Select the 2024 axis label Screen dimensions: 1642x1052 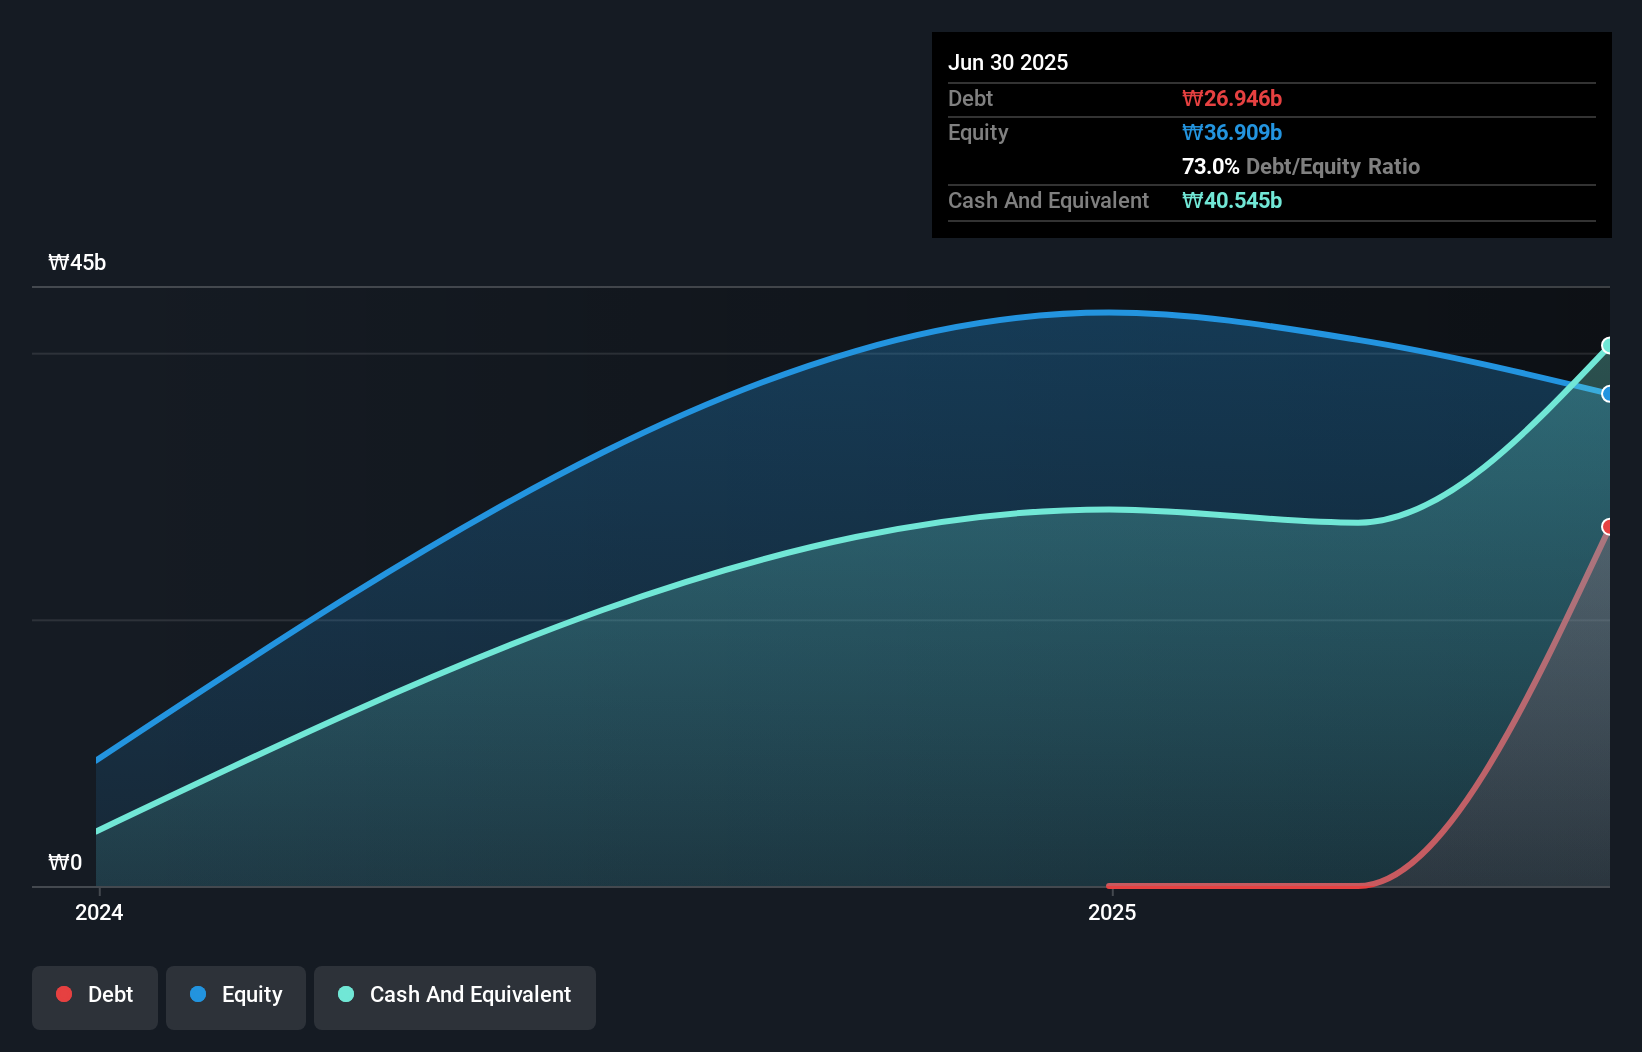[97, 912]
